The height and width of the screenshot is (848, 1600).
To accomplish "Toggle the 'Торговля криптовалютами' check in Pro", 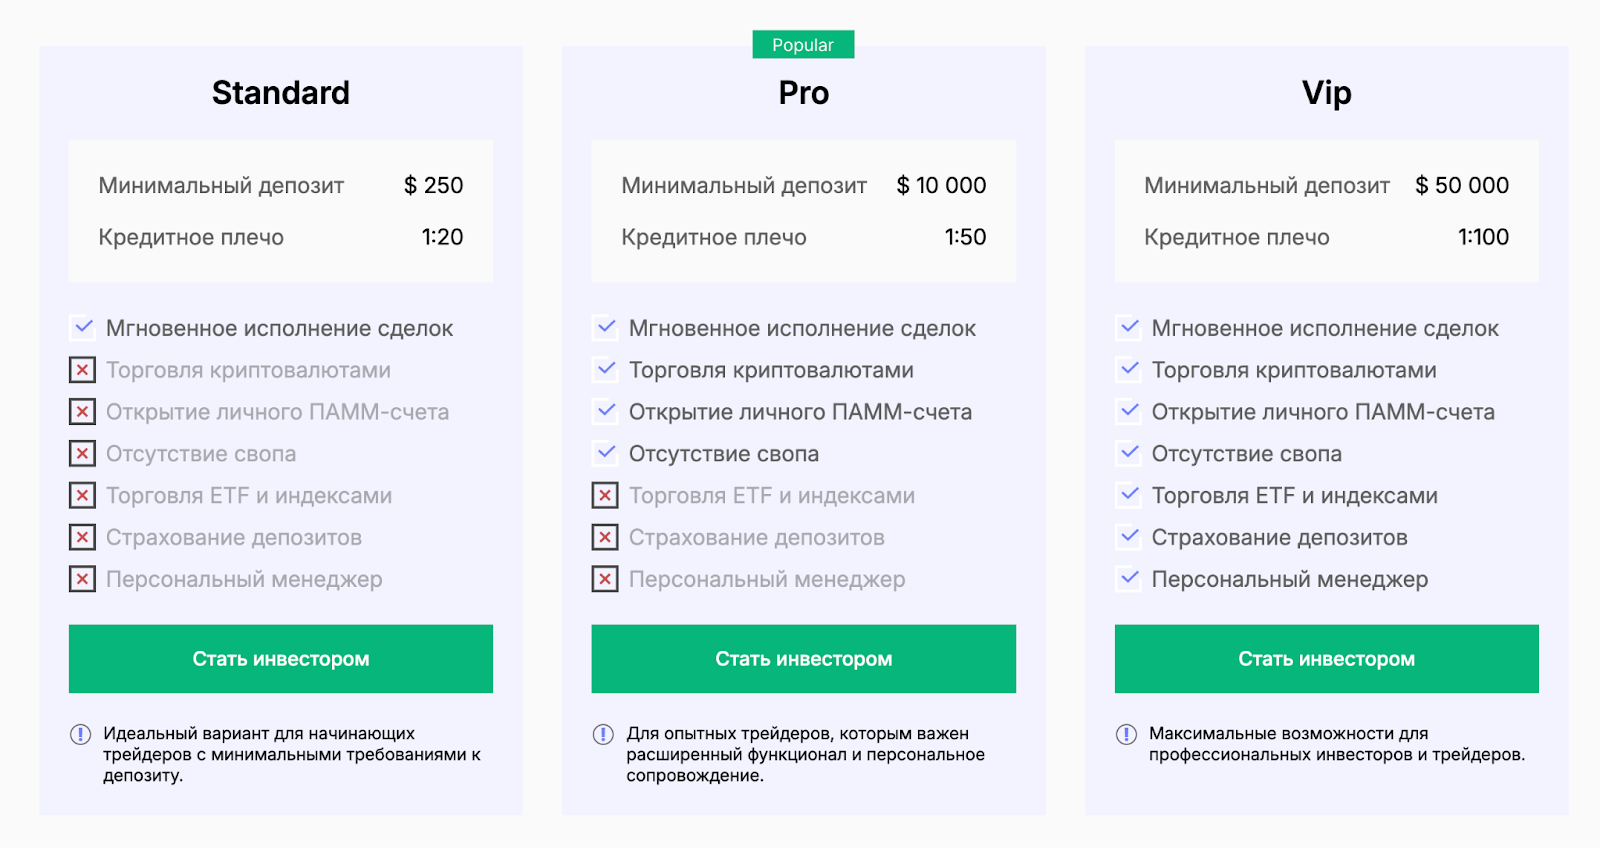I will tap(606, 369).
